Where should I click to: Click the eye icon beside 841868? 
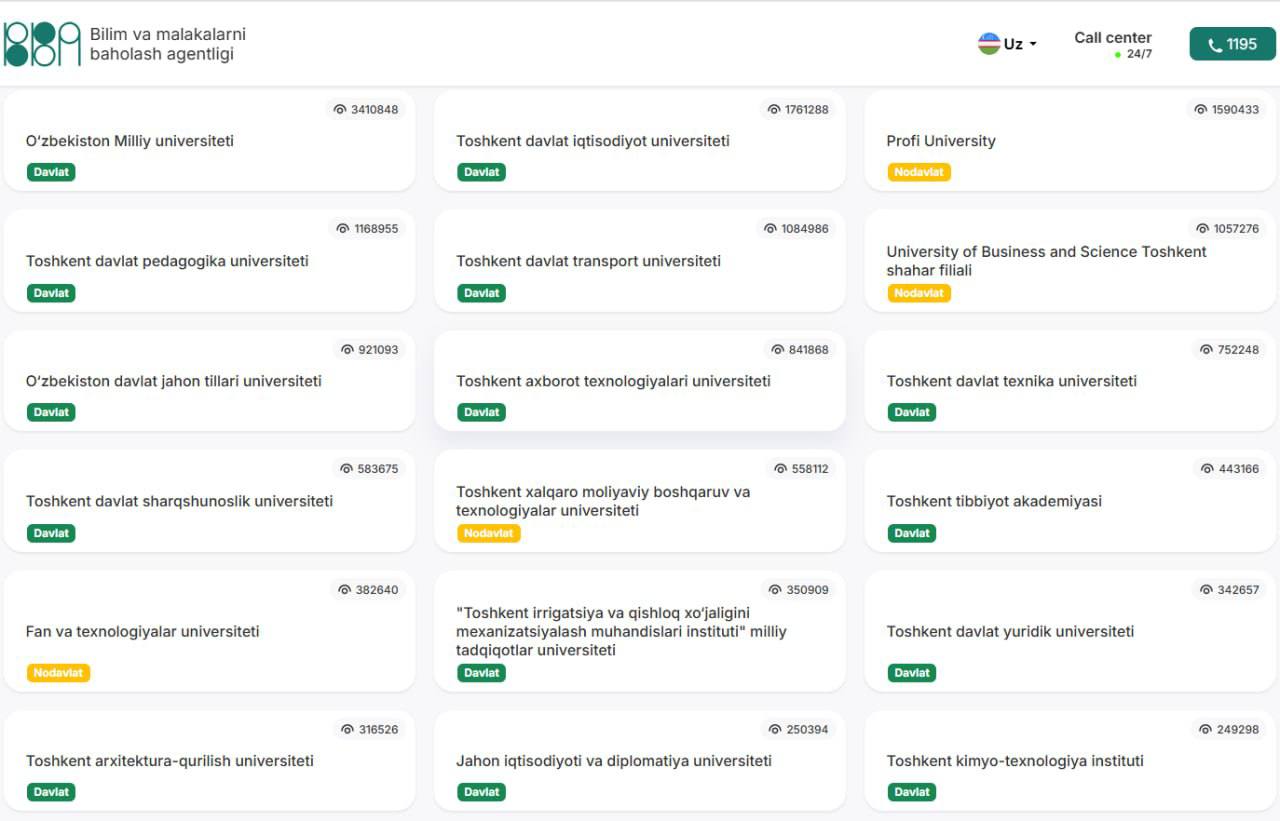778,350
